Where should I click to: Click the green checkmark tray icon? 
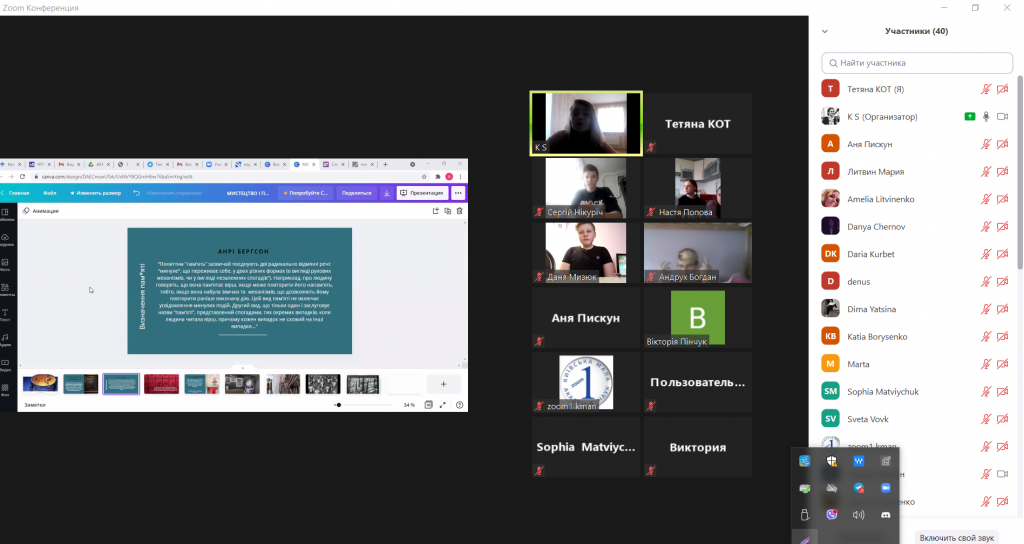805,488
